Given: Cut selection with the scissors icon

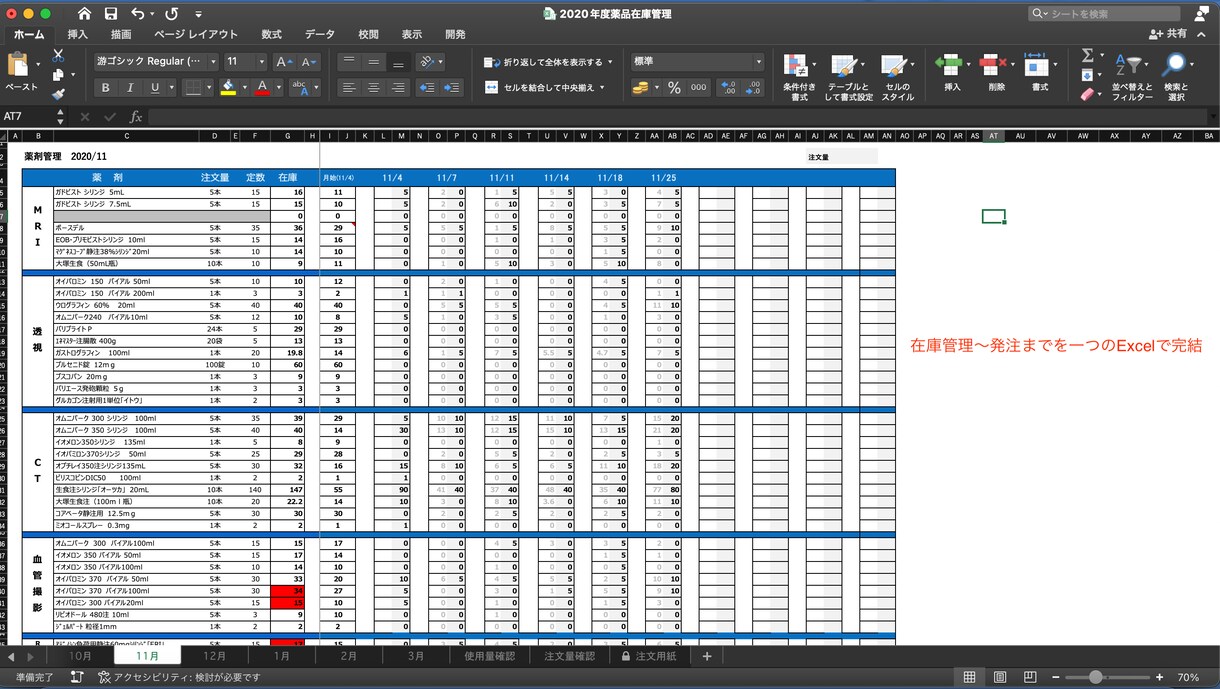Looking at the screenshot, I should (x=58, y=55).
